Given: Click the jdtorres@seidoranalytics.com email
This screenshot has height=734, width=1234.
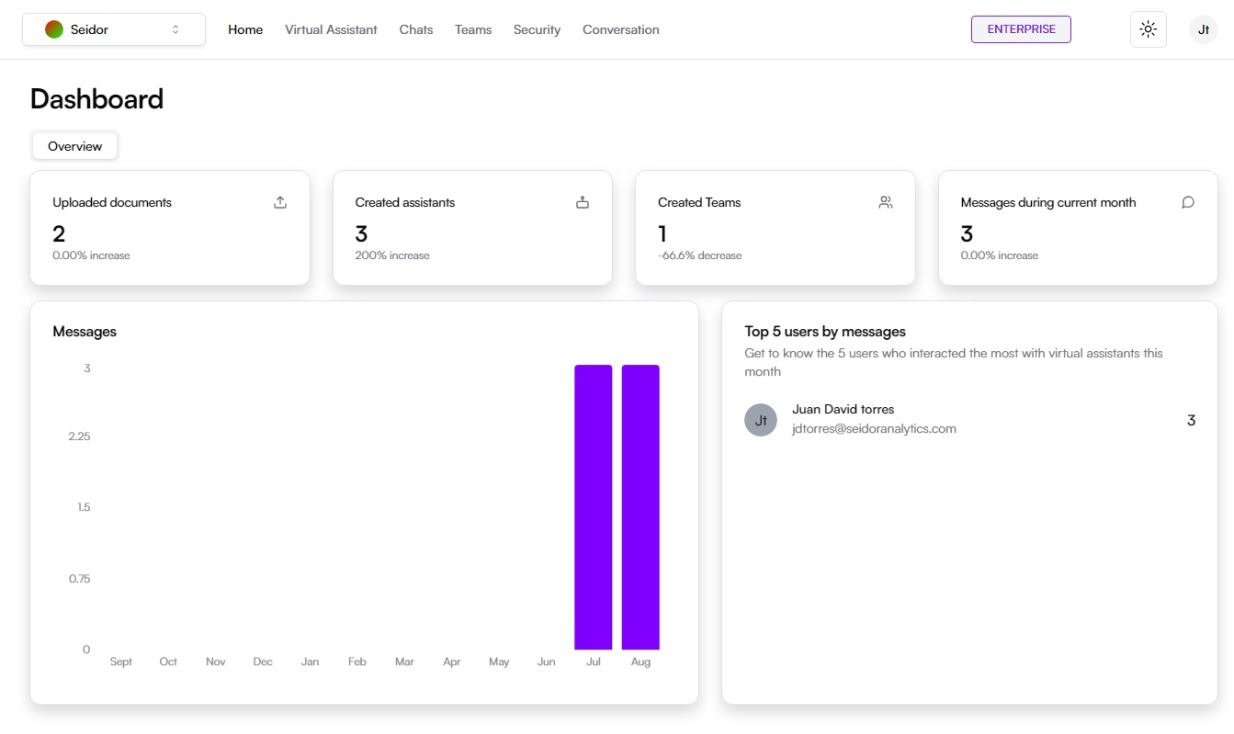Looking at the screenshot, I should [874, 429].
